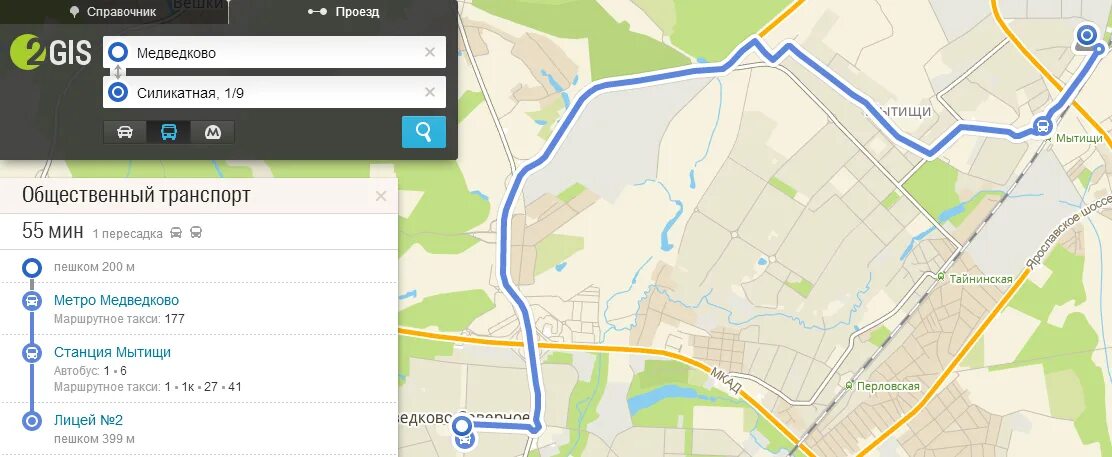Click the blue search magnifier button
The height and width of the screenshot is (457, 1112).
coord(423,132)
